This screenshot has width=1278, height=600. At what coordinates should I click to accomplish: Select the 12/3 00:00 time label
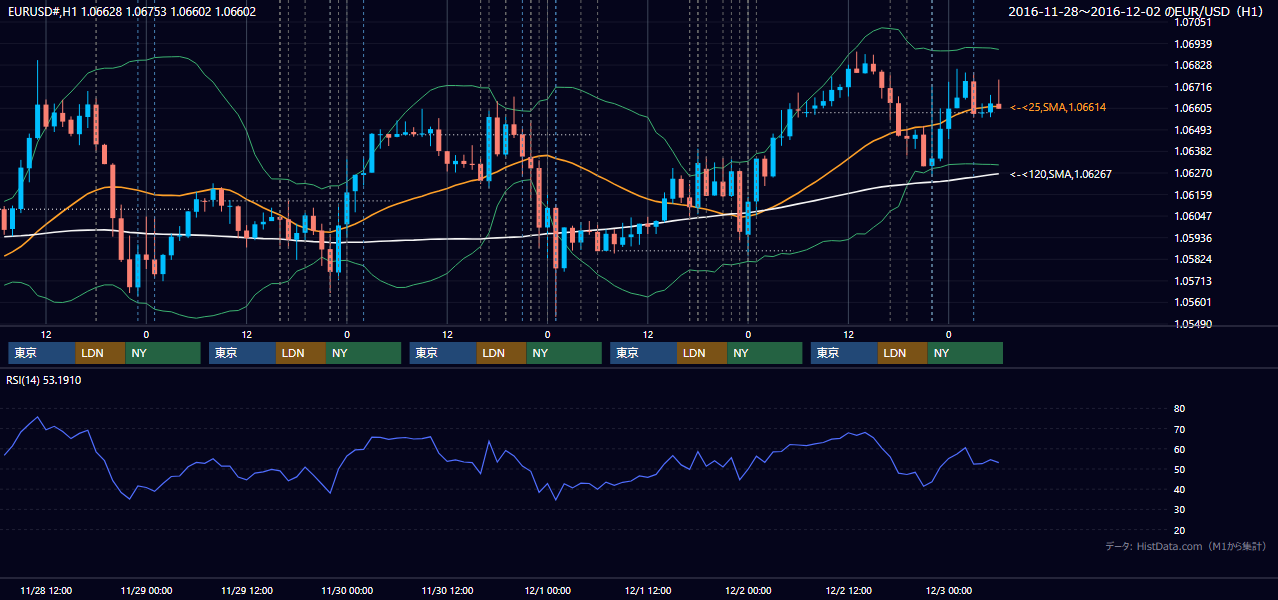coord(950,590)
